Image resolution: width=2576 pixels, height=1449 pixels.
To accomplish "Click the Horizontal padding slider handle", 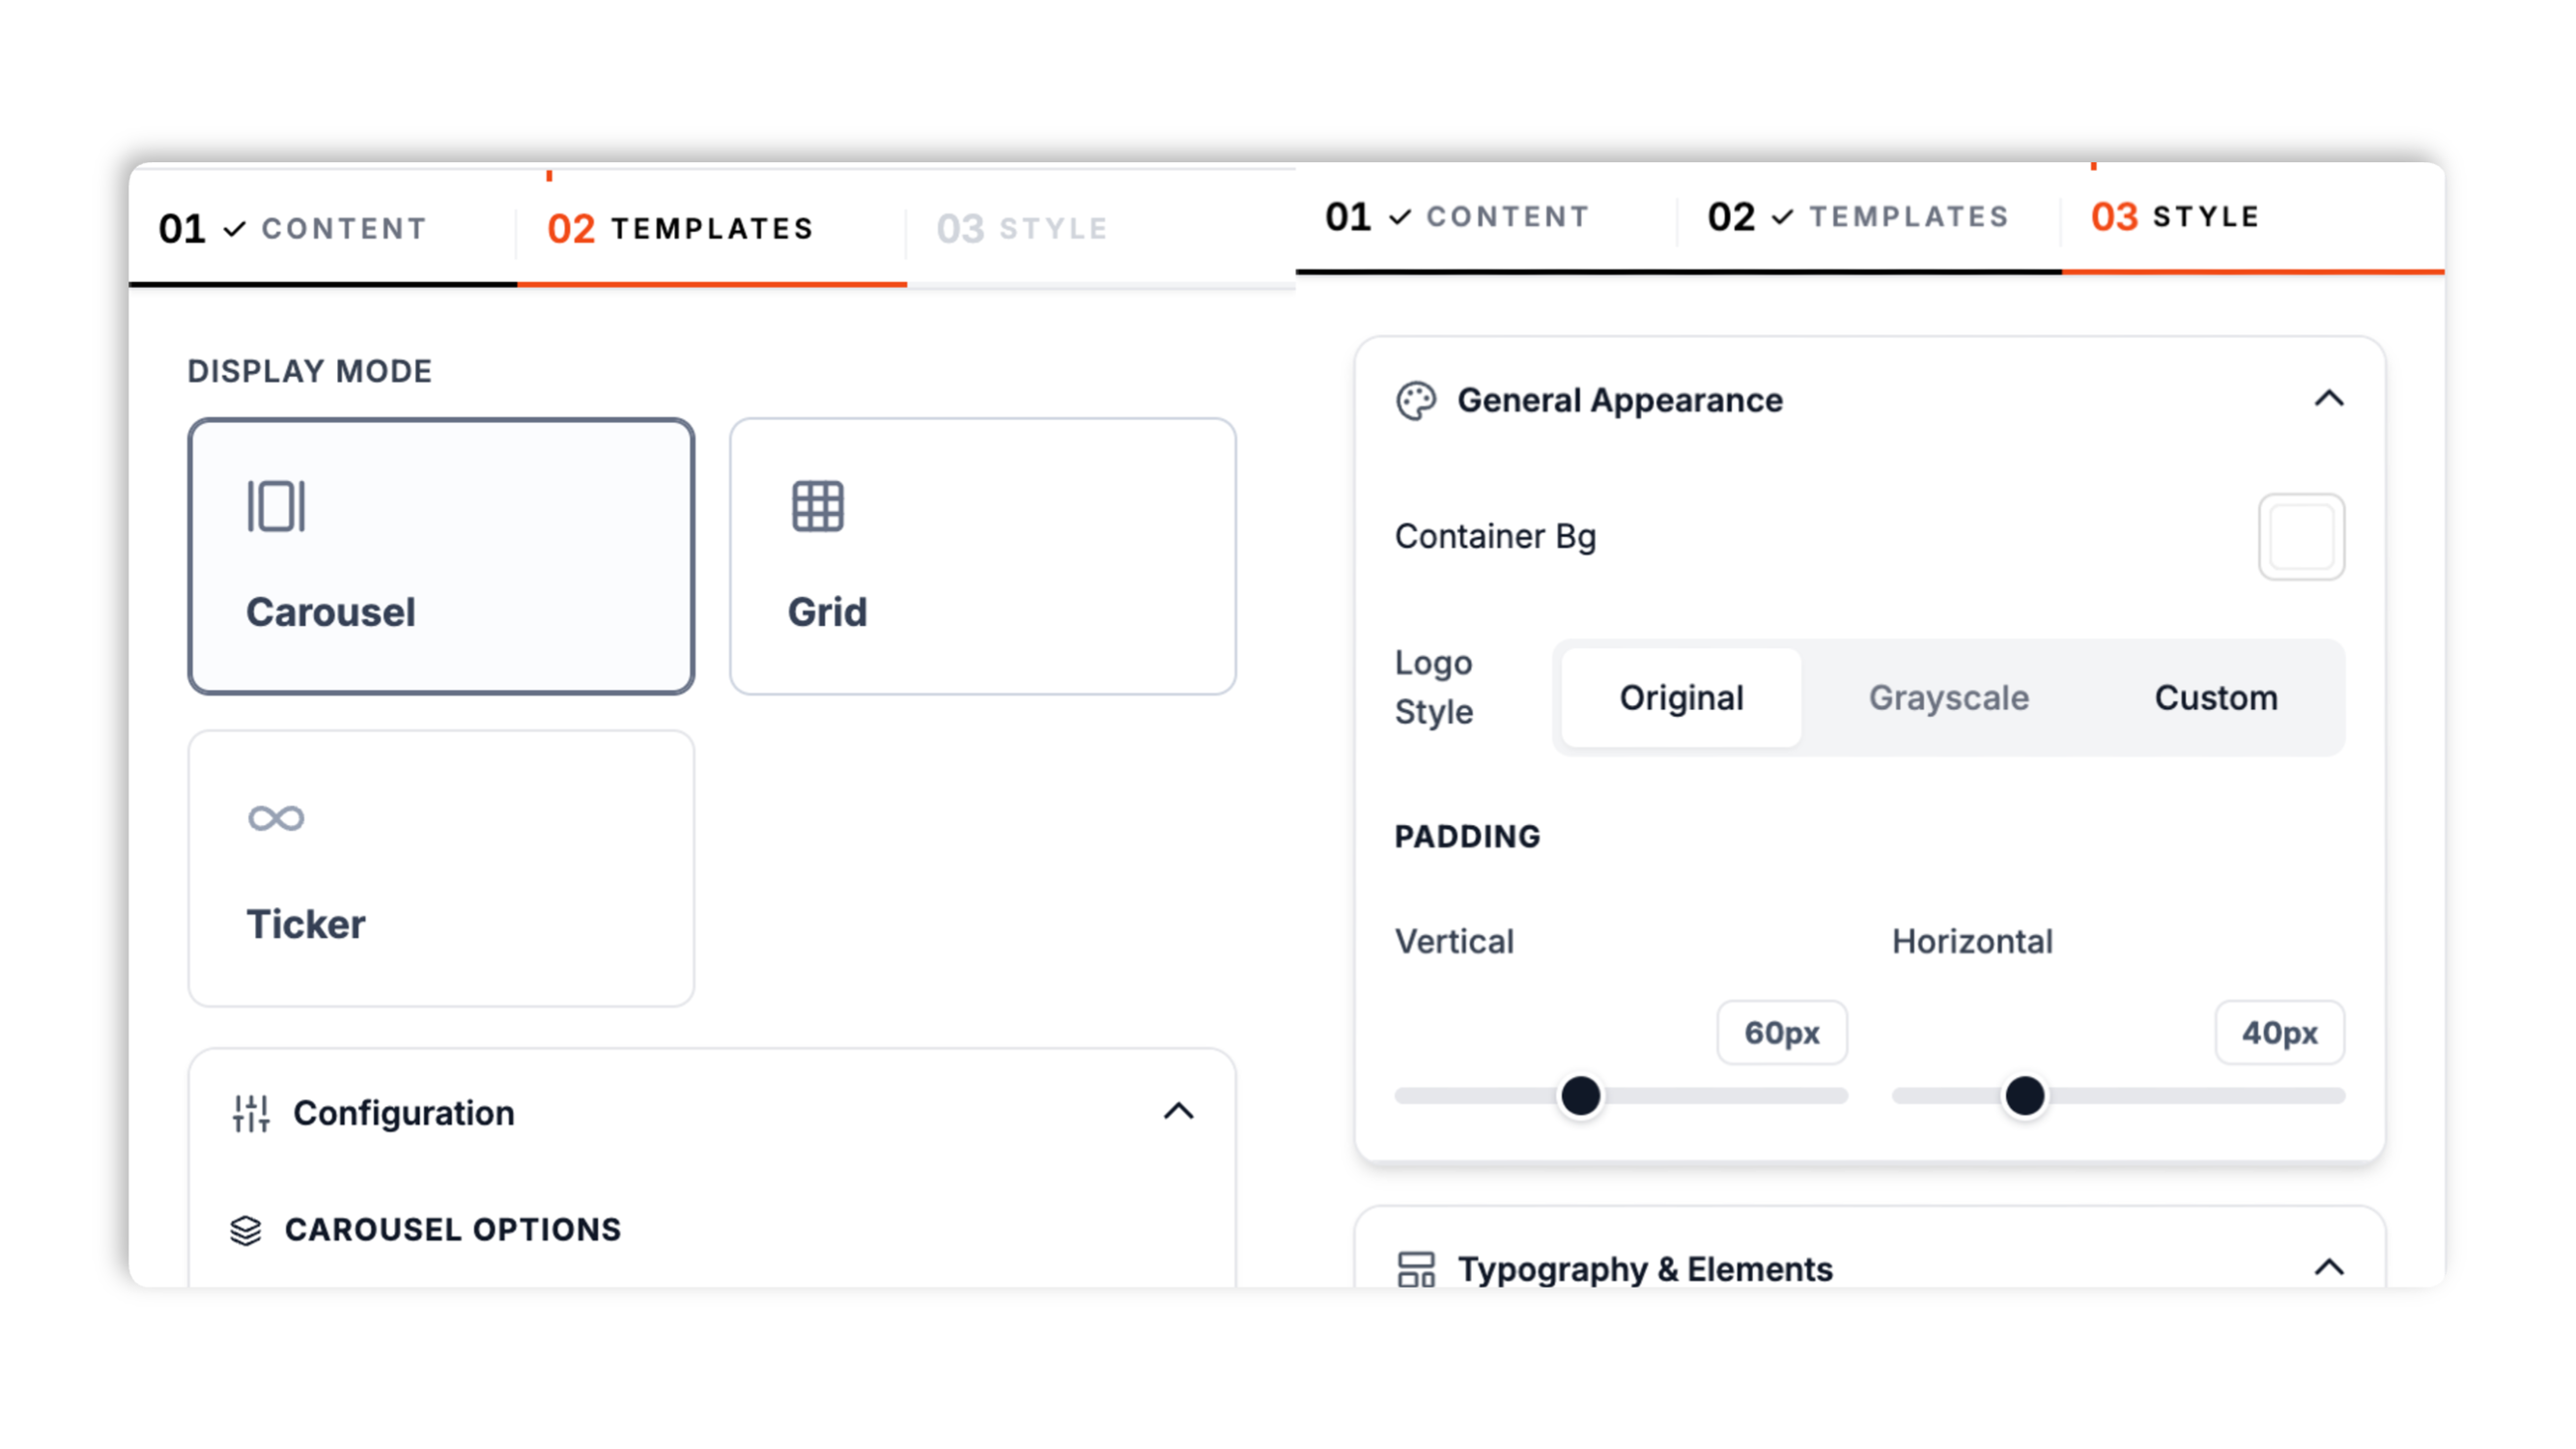I will tap(2025, 1096).
